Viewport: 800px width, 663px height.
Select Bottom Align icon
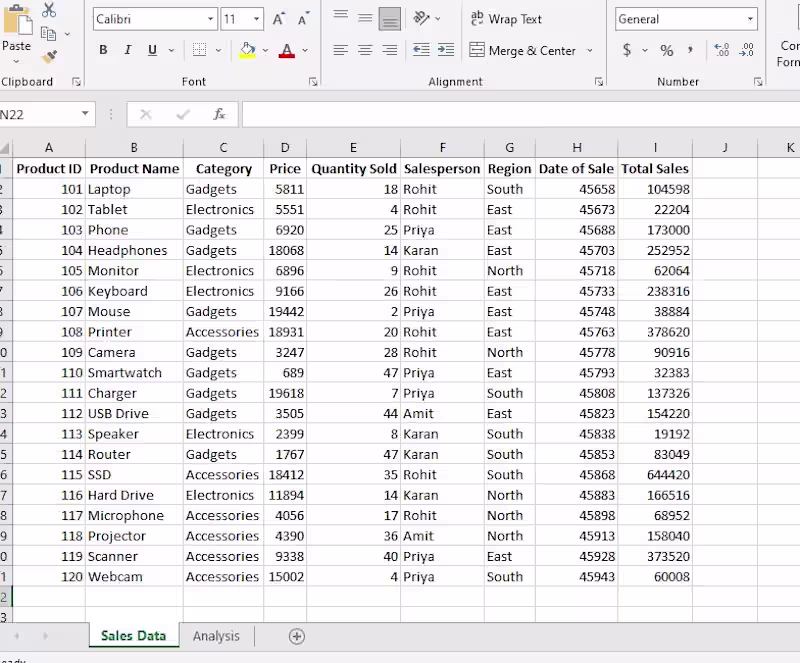[x=390, y=19]
